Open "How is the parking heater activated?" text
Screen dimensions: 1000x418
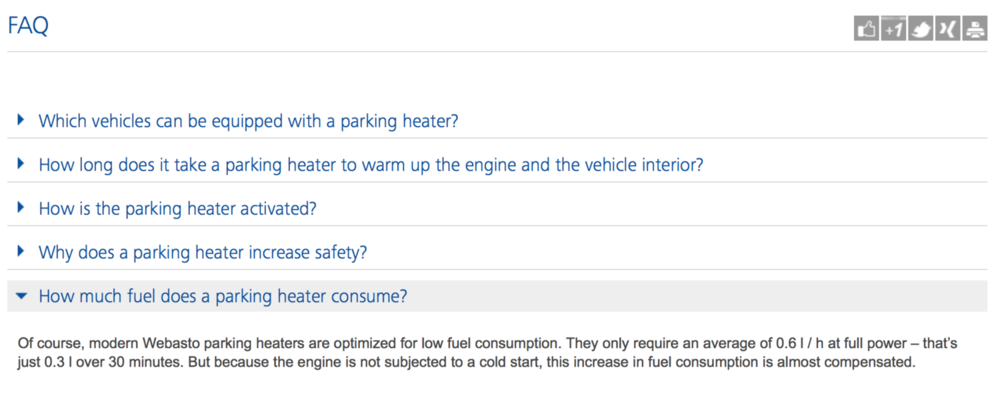177,209
